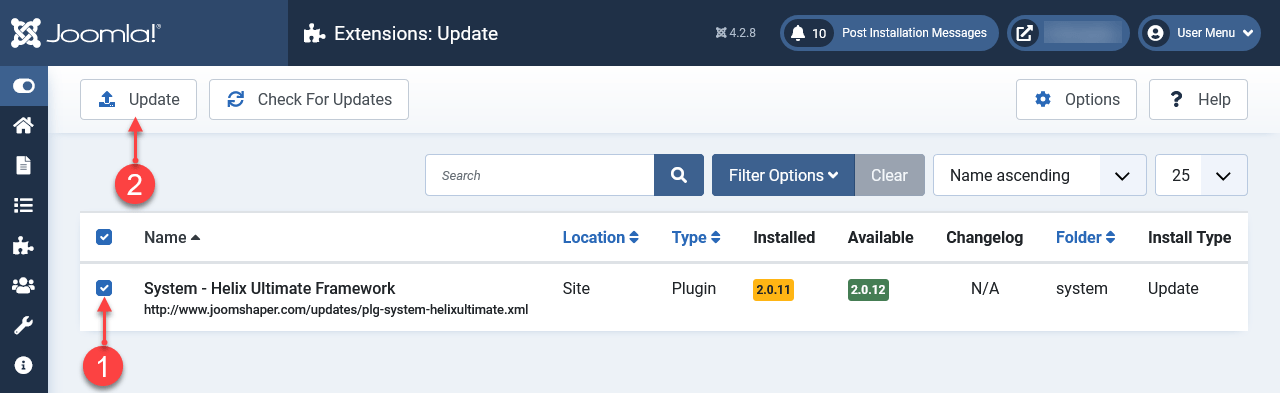1280x393 pixels.
Task: Click the Joomla 4.2.8 version label
Action: pyautogui.click(x=736, y=33)
